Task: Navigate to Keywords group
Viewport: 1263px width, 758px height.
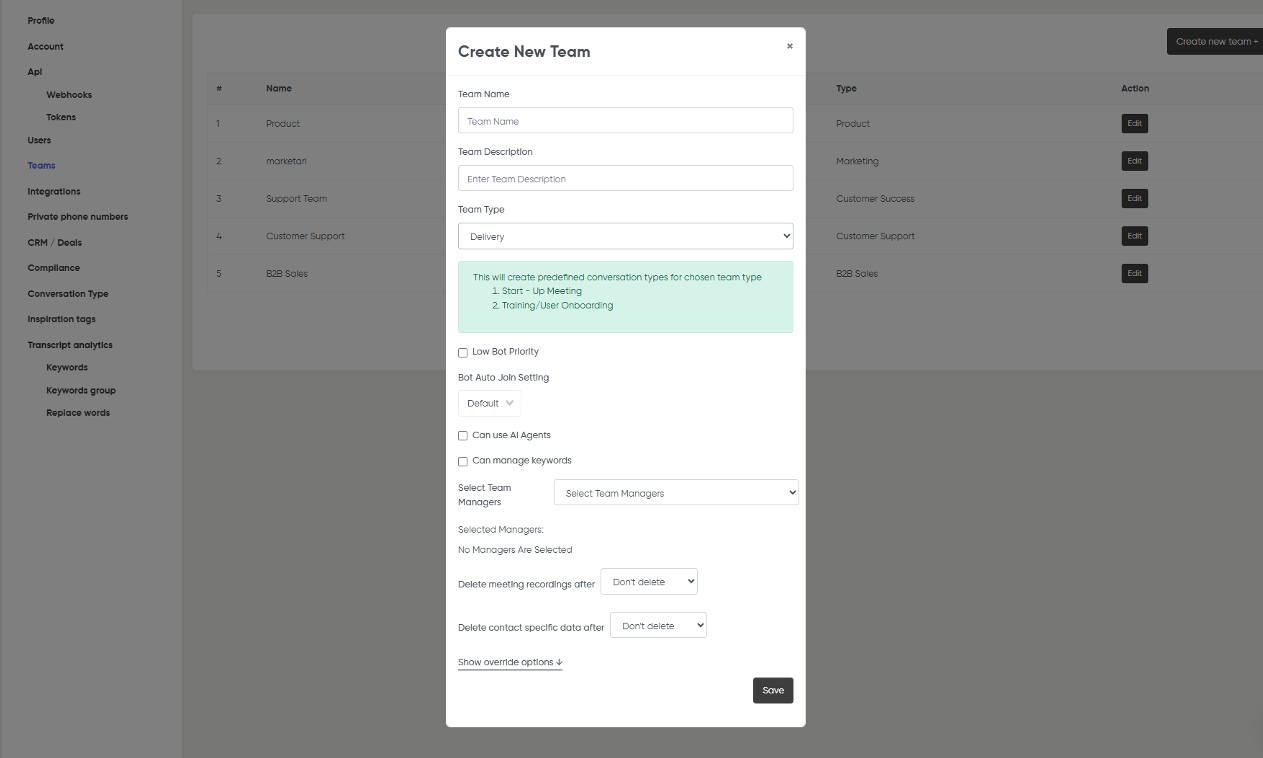Action: click(81, 391)
